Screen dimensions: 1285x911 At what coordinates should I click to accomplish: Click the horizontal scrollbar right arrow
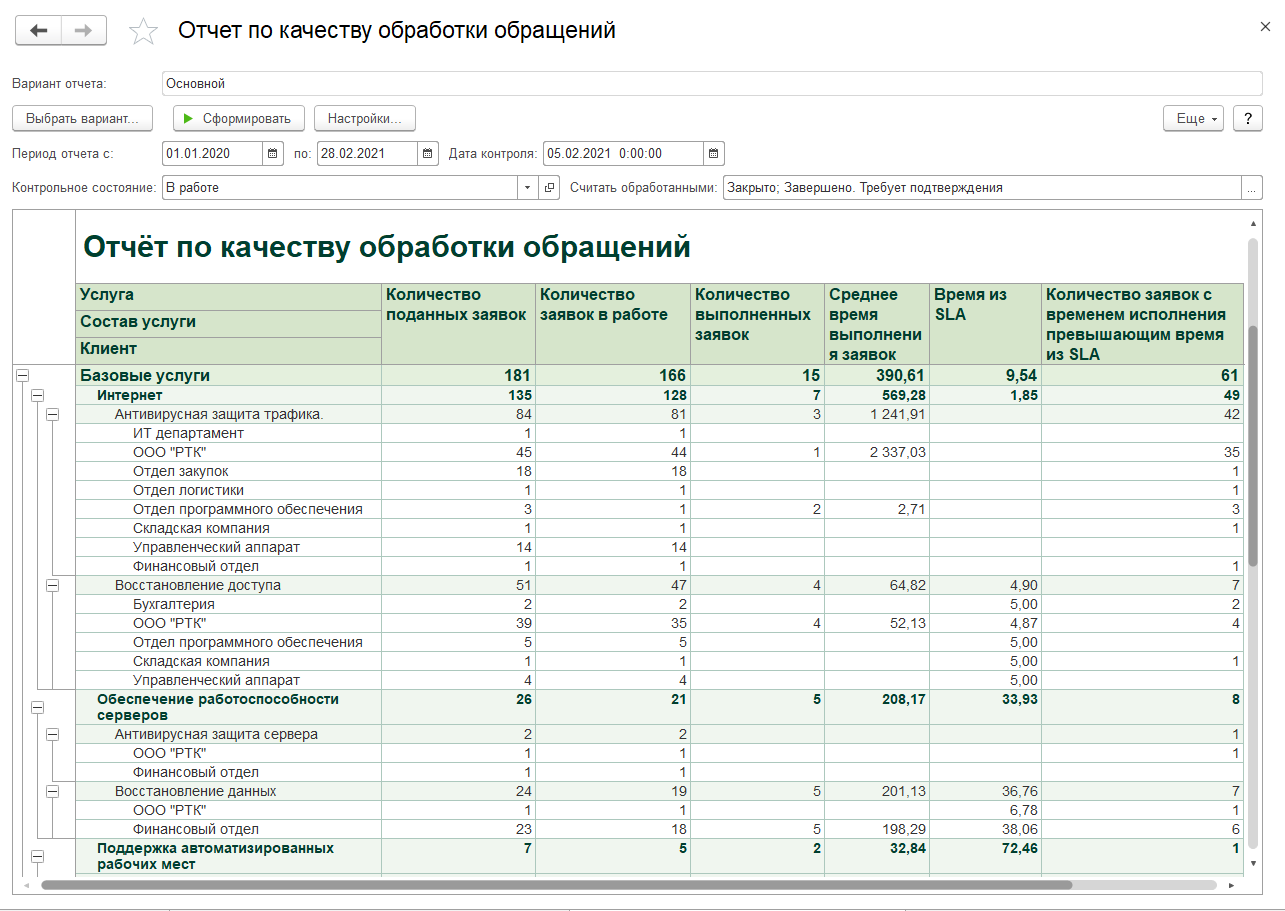pyautogui.click(x=1230, y=885)
